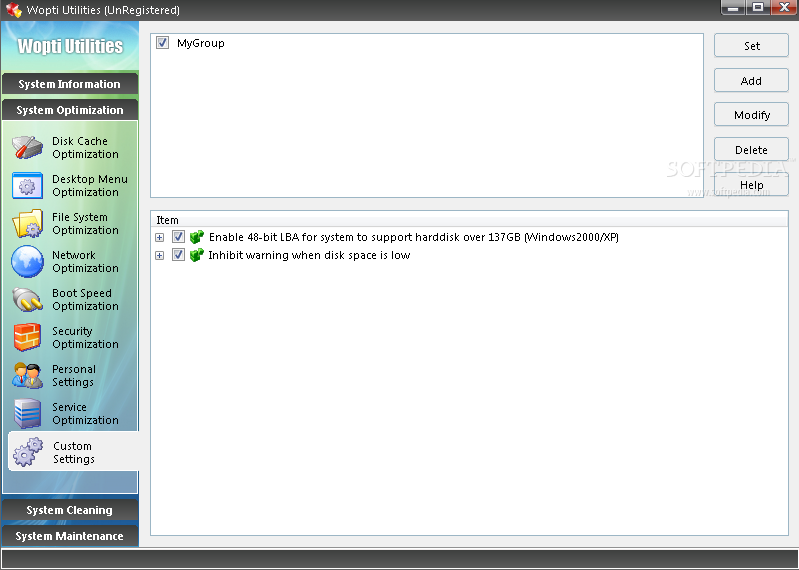The image size is (799, 570).
Task: Select the 'Enable 48-bit LBA for system' row text
Action: (x=414, y=237)
